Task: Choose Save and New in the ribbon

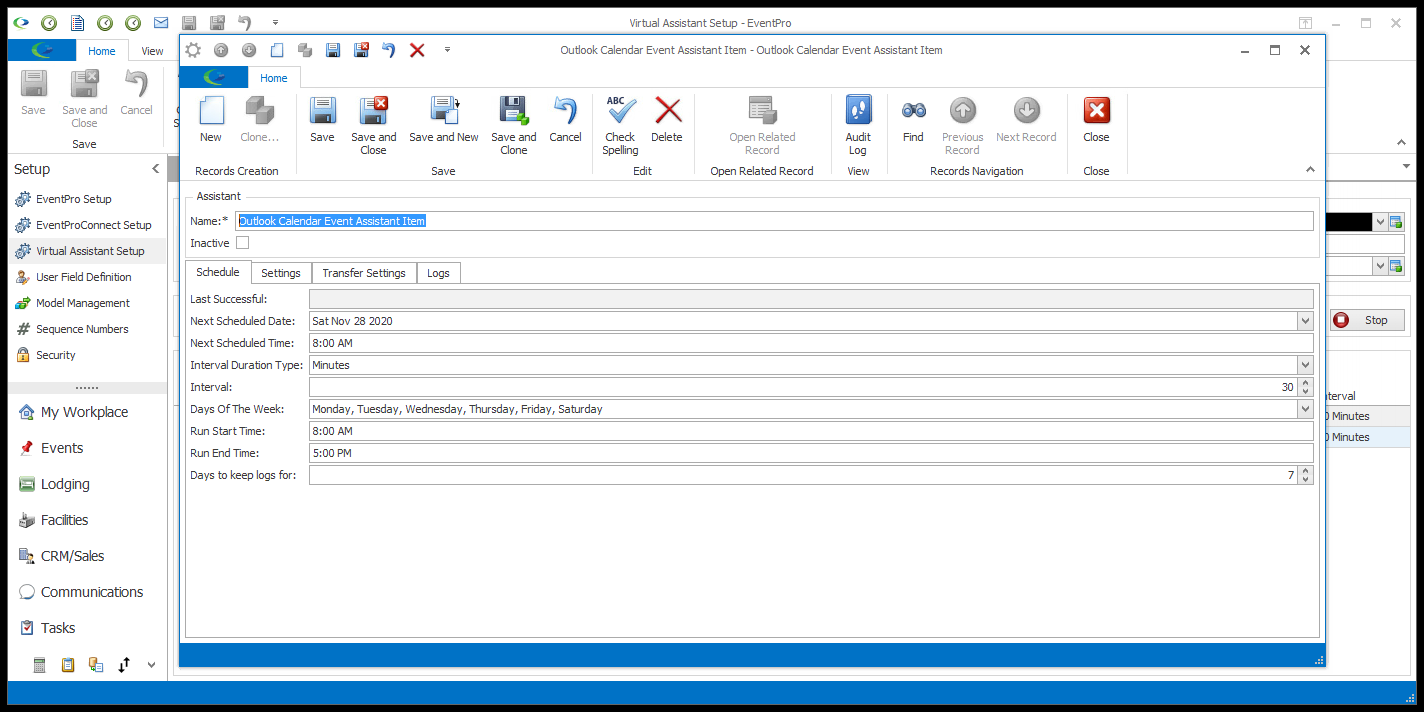Action: click(444, 119)
